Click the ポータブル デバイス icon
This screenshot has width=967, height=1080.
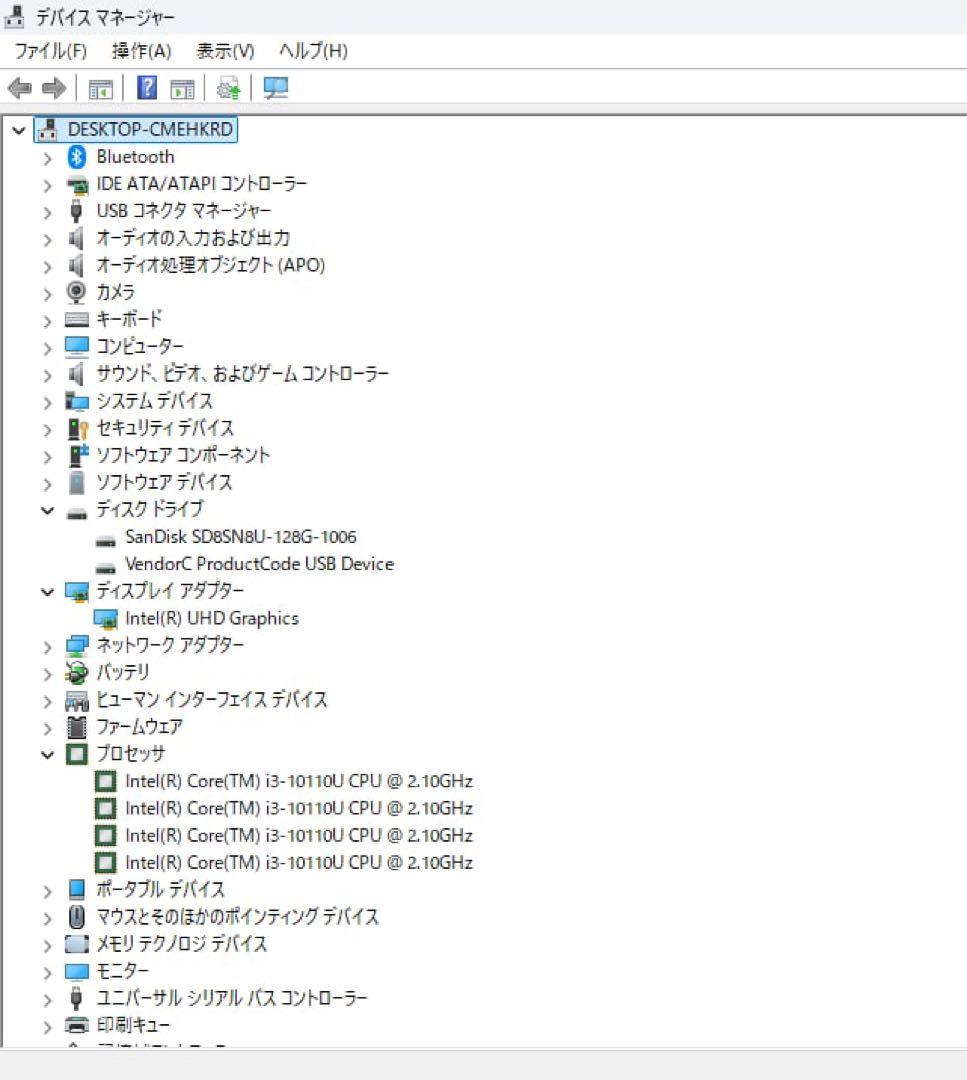click(x=76, y=889)
